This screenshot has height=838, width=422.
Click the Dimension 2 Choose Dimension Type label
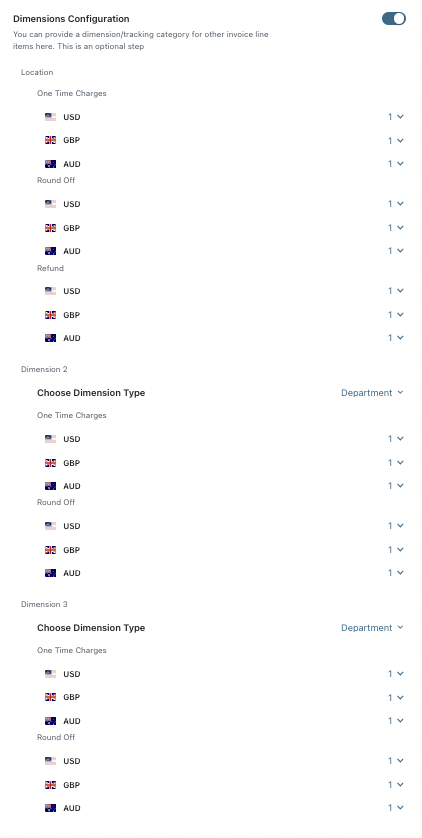[91, 393]
